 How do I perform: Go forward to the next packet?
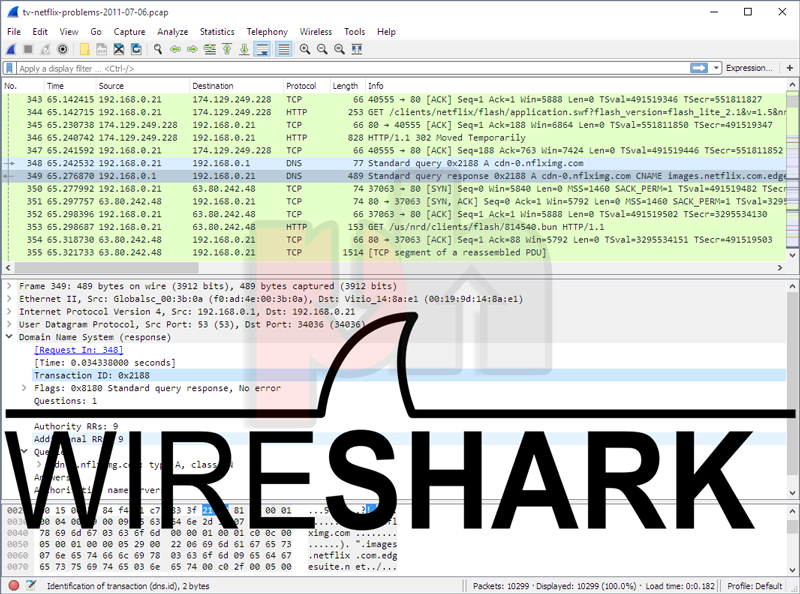192,49
